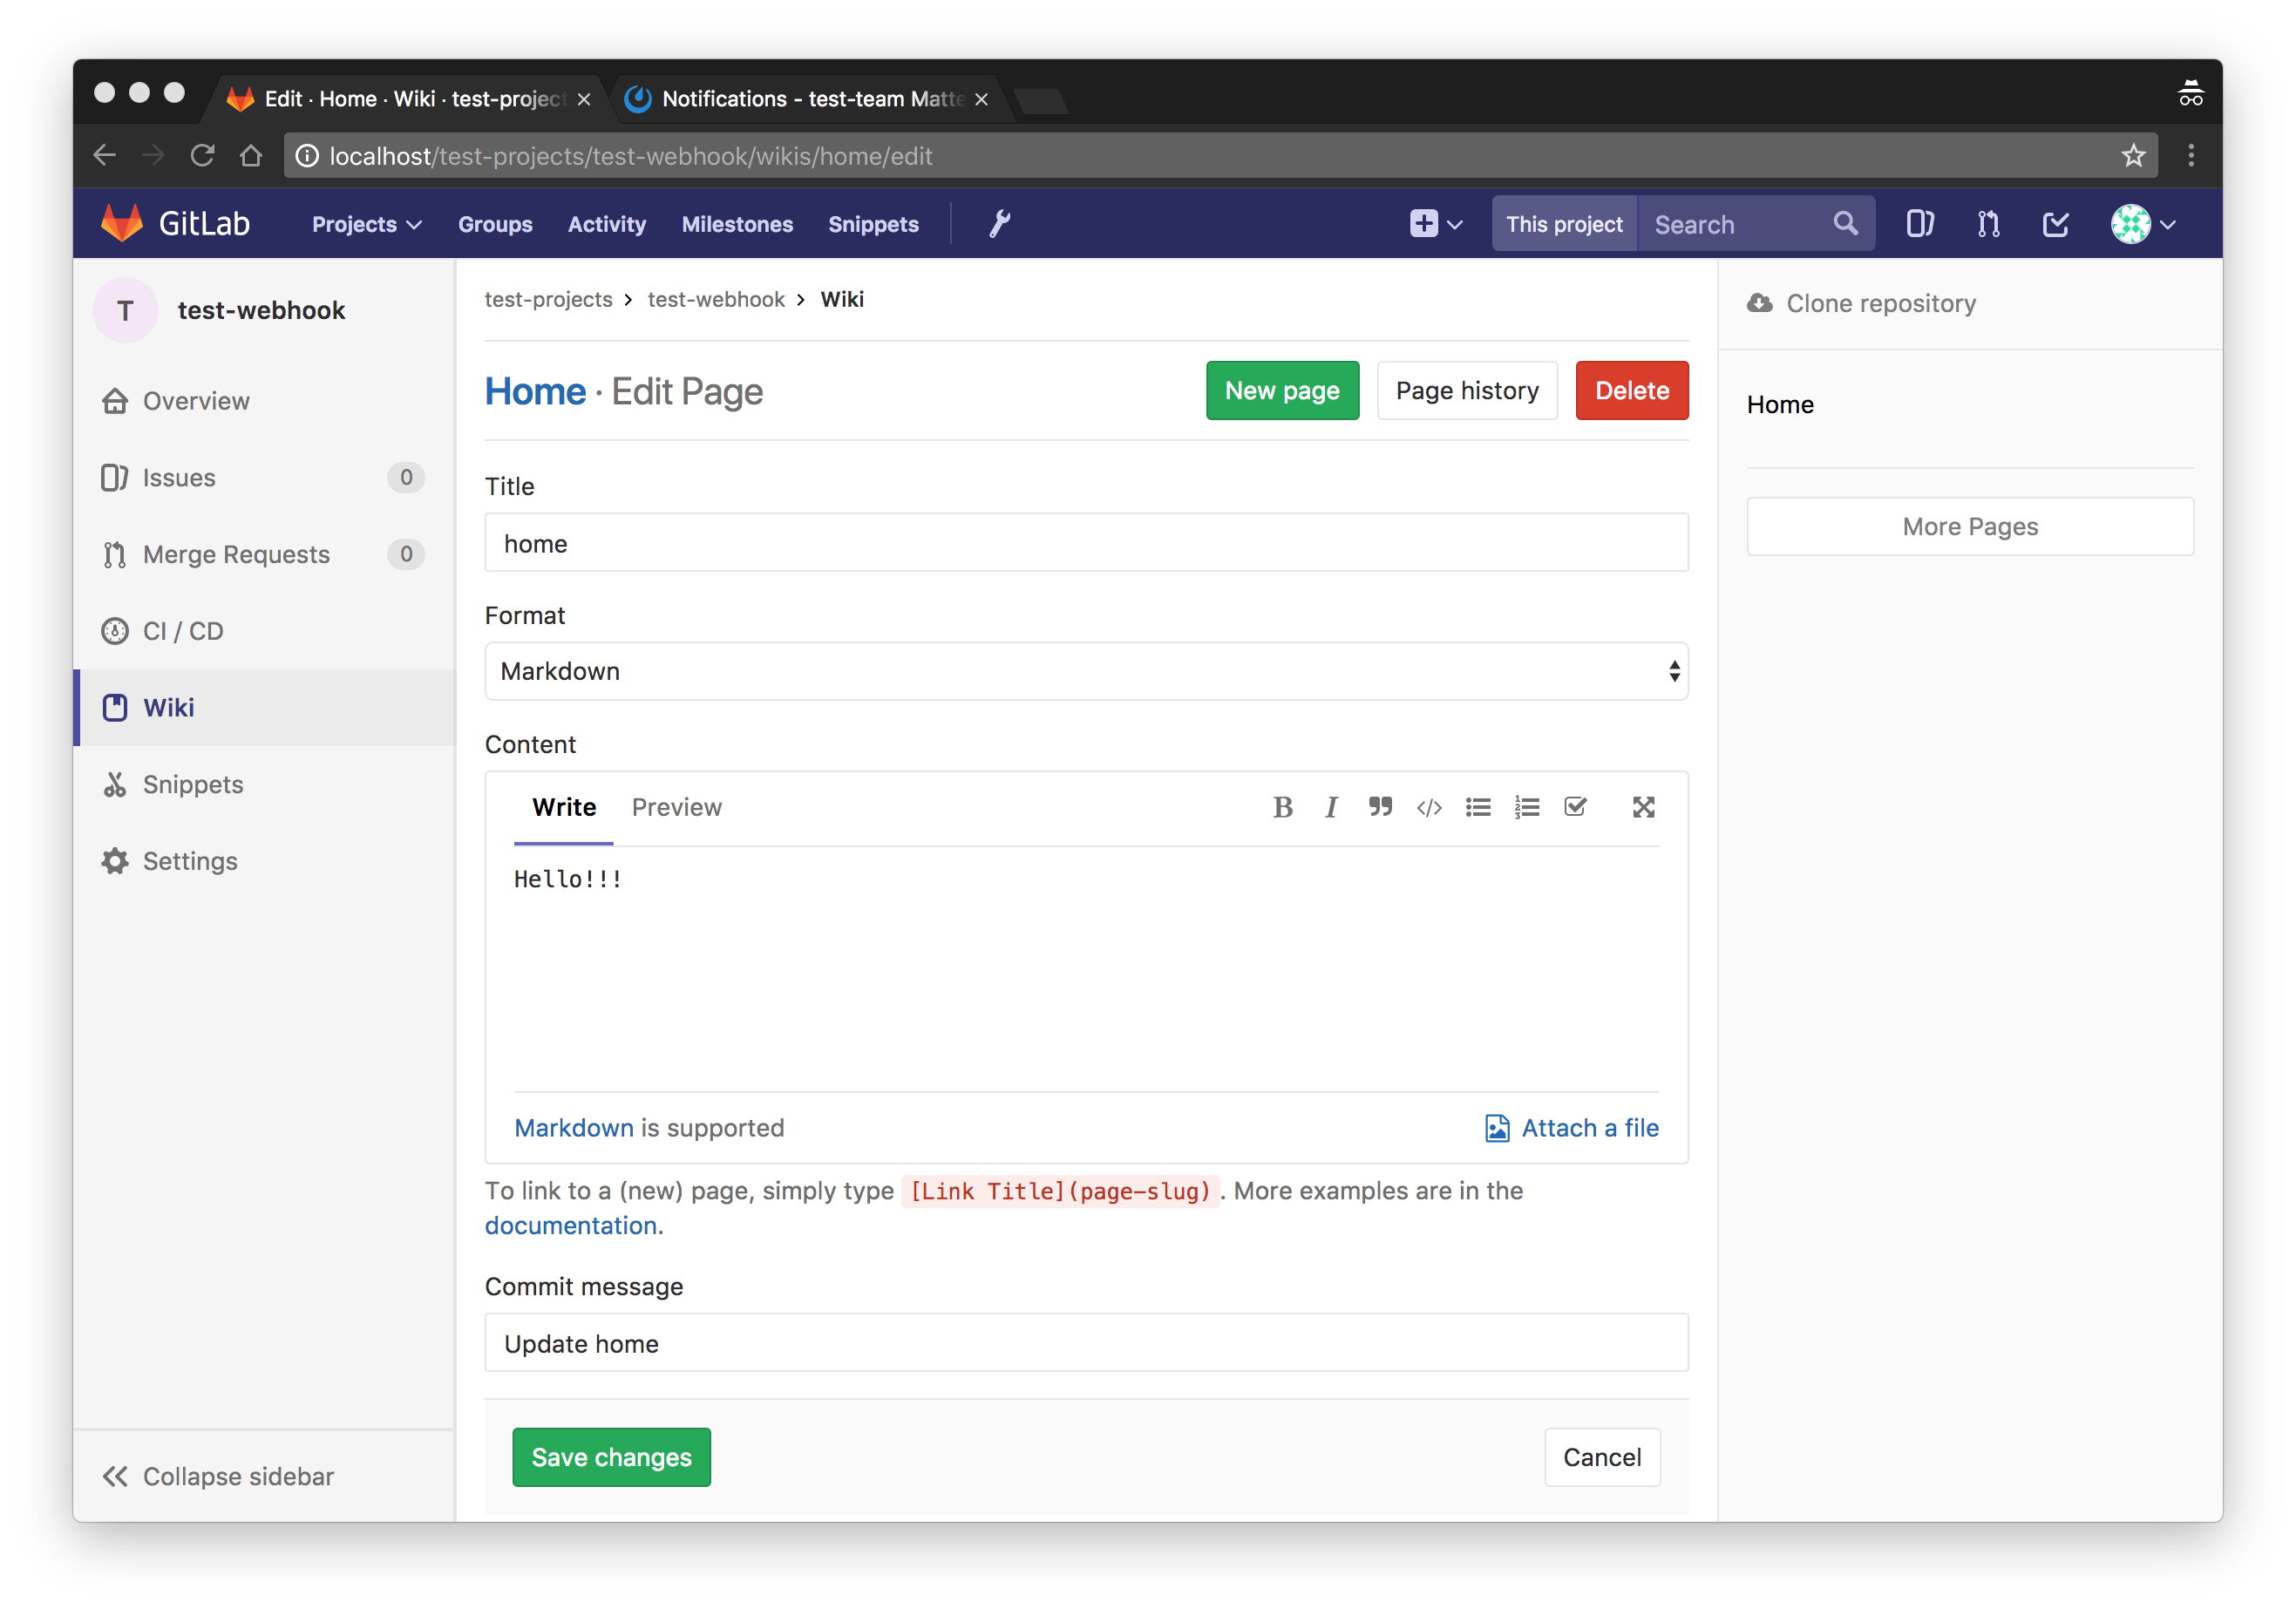The height and width of the screenshot is (1609, 2296).
Task: Insert a code block
Action: (1429, 807)
